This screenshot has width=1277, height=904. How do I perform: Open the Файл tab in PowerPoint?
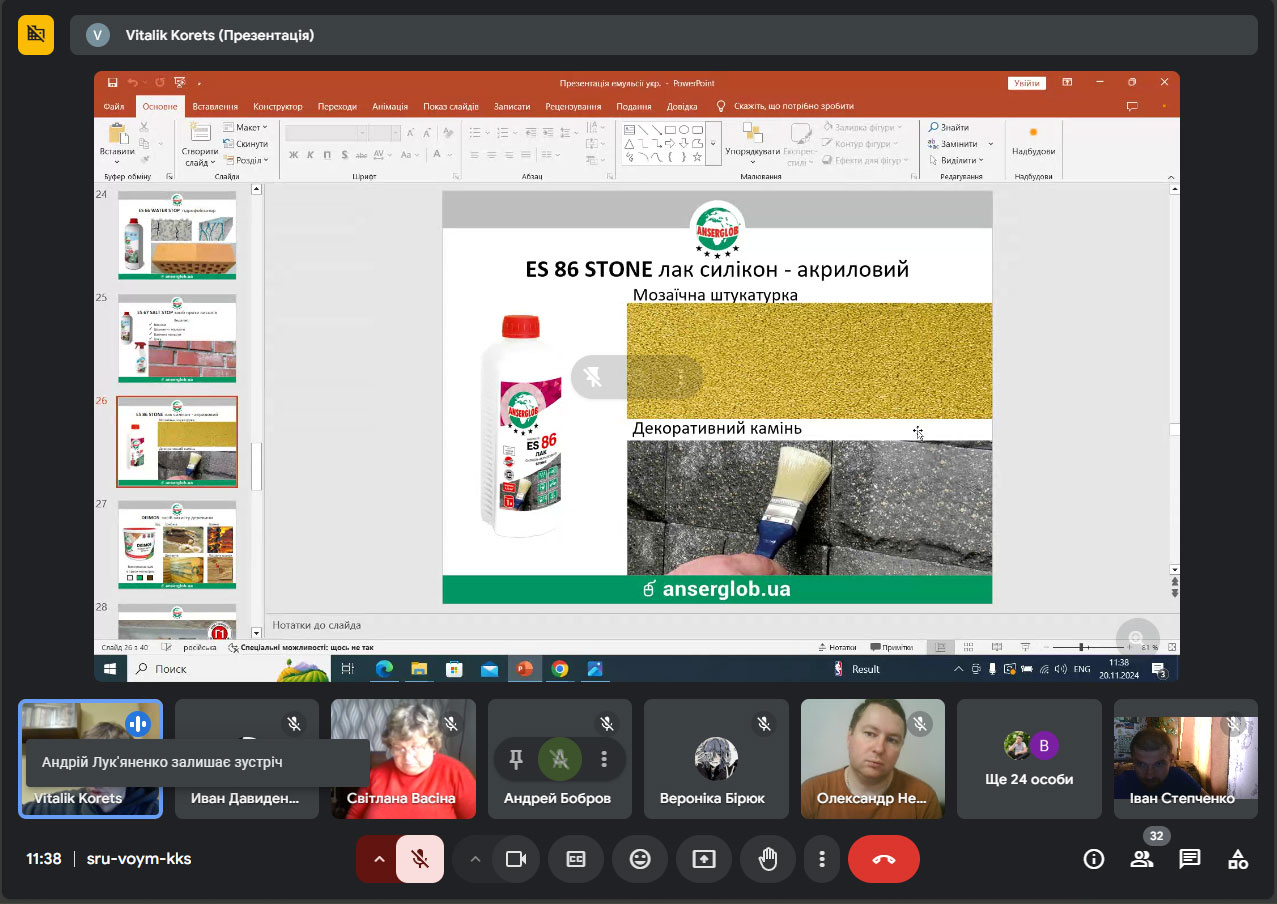pos(113,106)
